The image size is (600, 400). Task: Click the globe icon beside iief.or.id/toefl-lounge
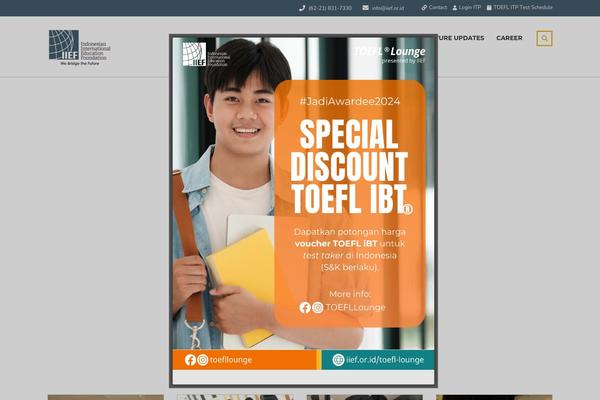[338, 360]
